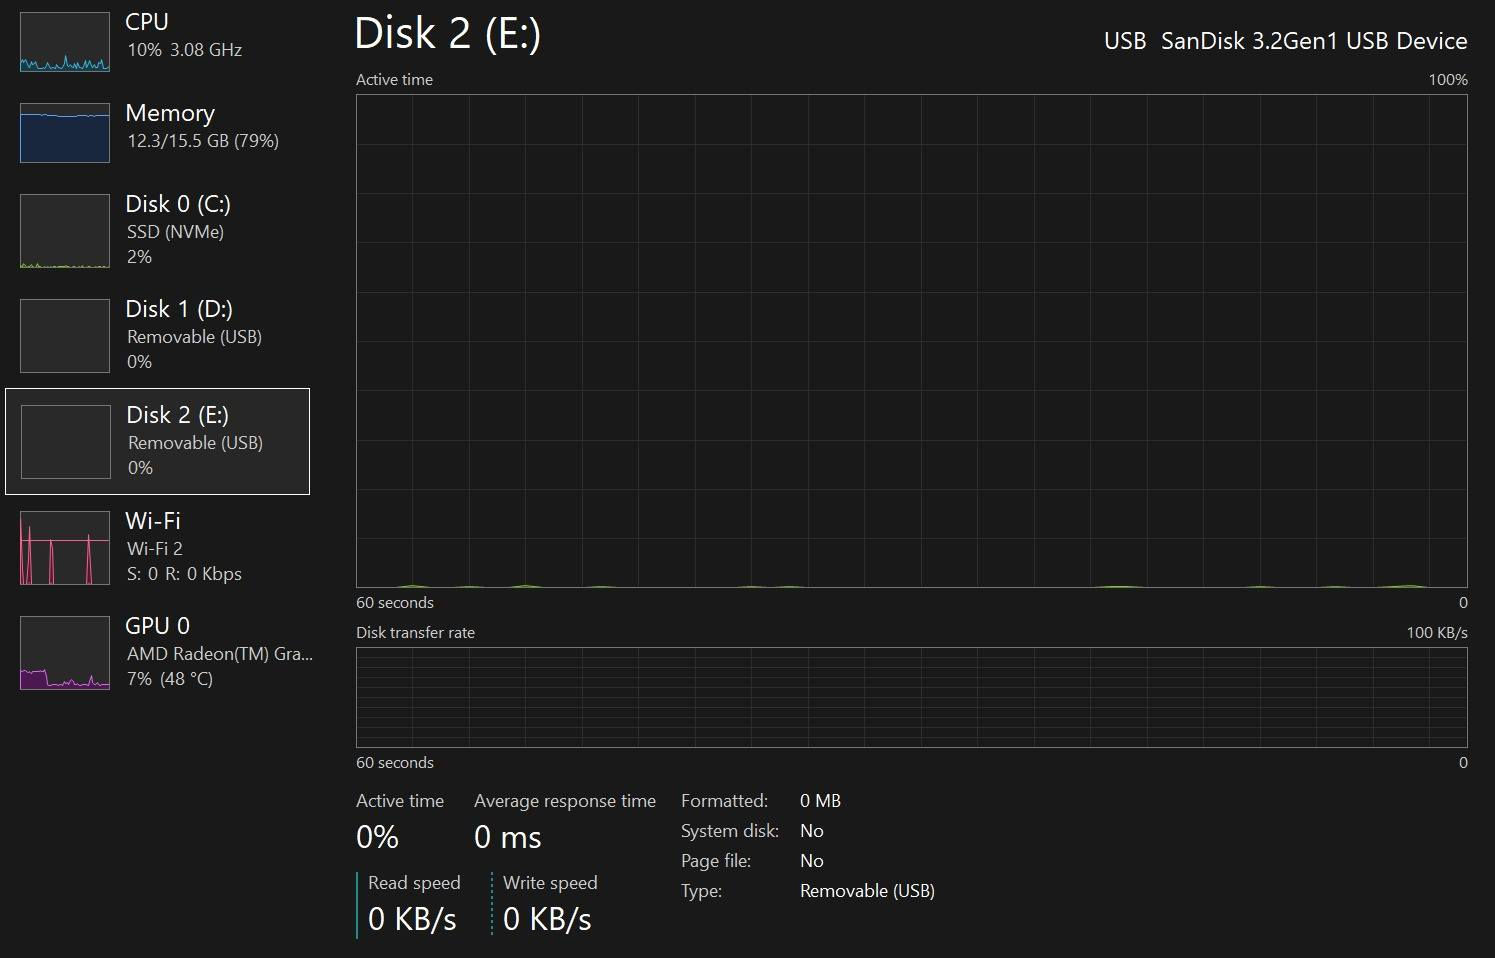Select Disk 1 (D:) sidebar graph thumbnail
This screenshot has width=1495, height=958.
(x=65, y=336)
